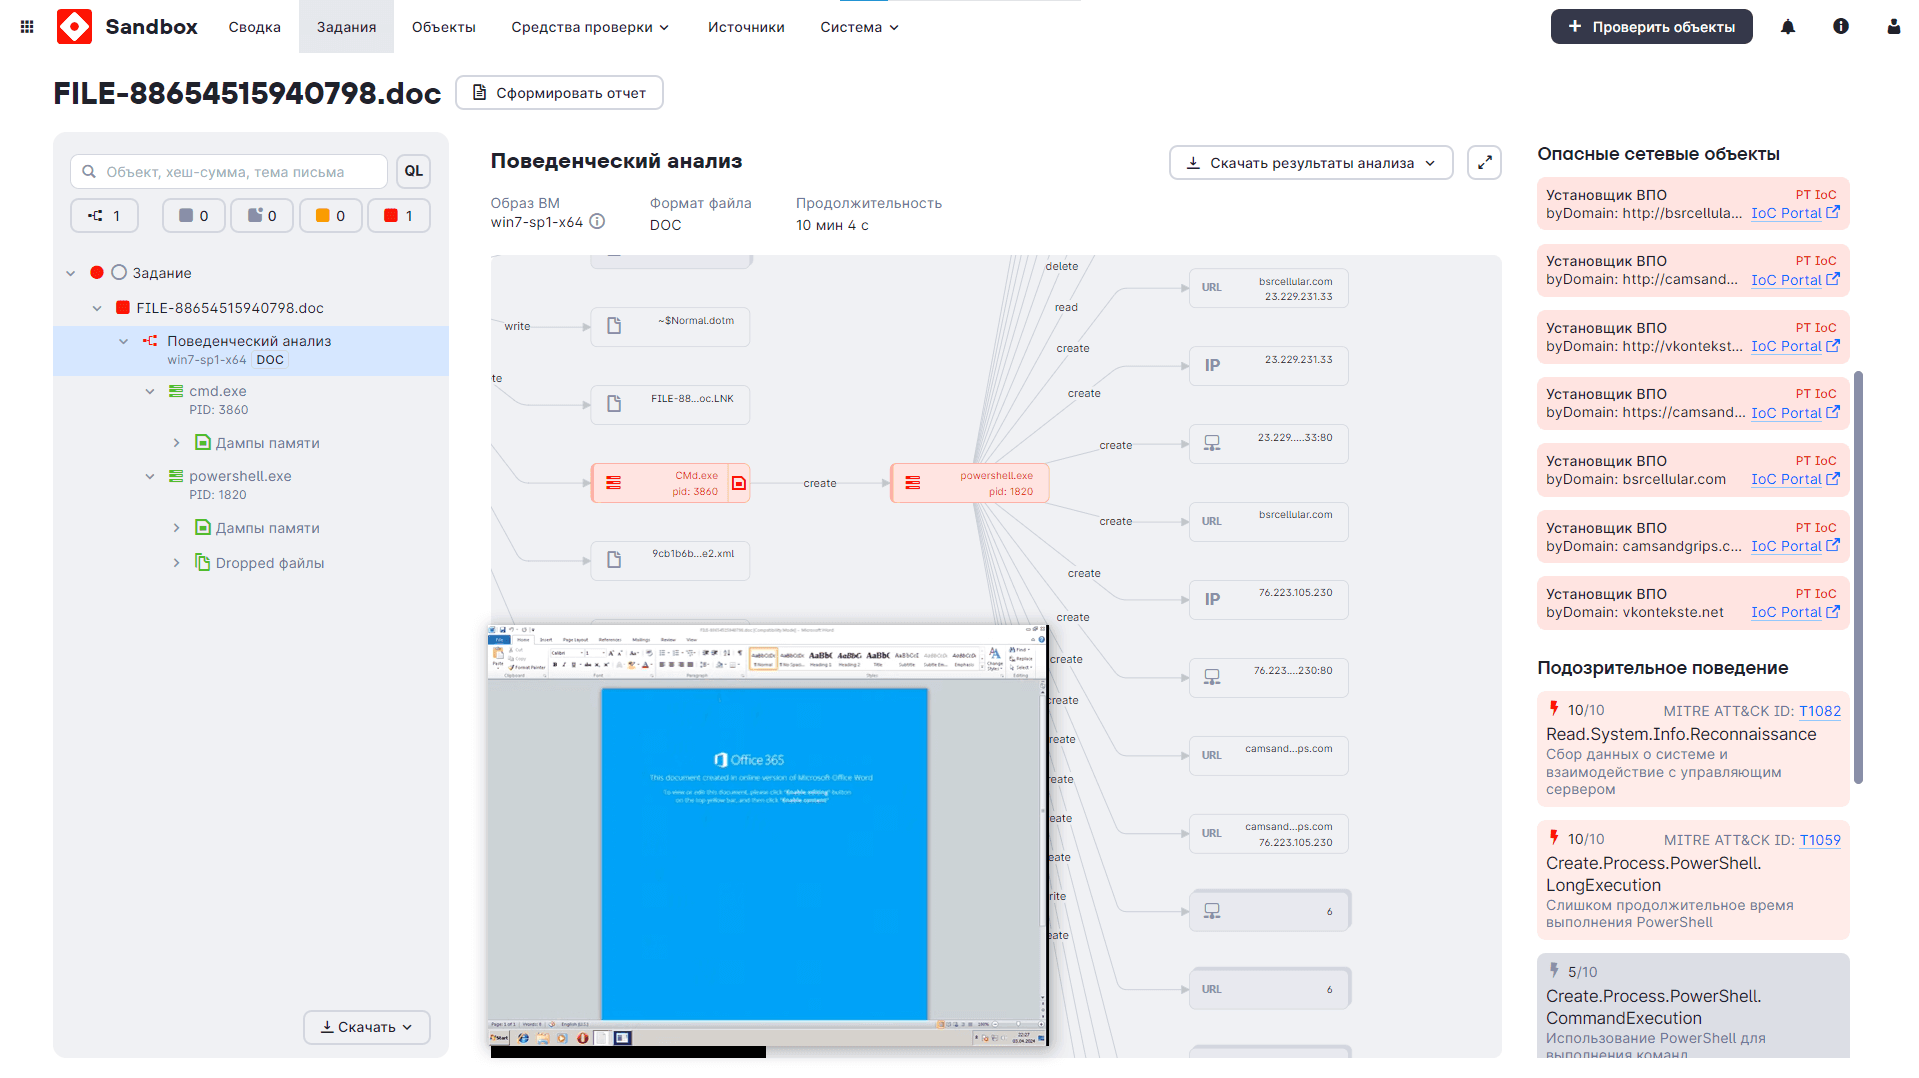Select the Задание radio circle in tree

point(119,273)
